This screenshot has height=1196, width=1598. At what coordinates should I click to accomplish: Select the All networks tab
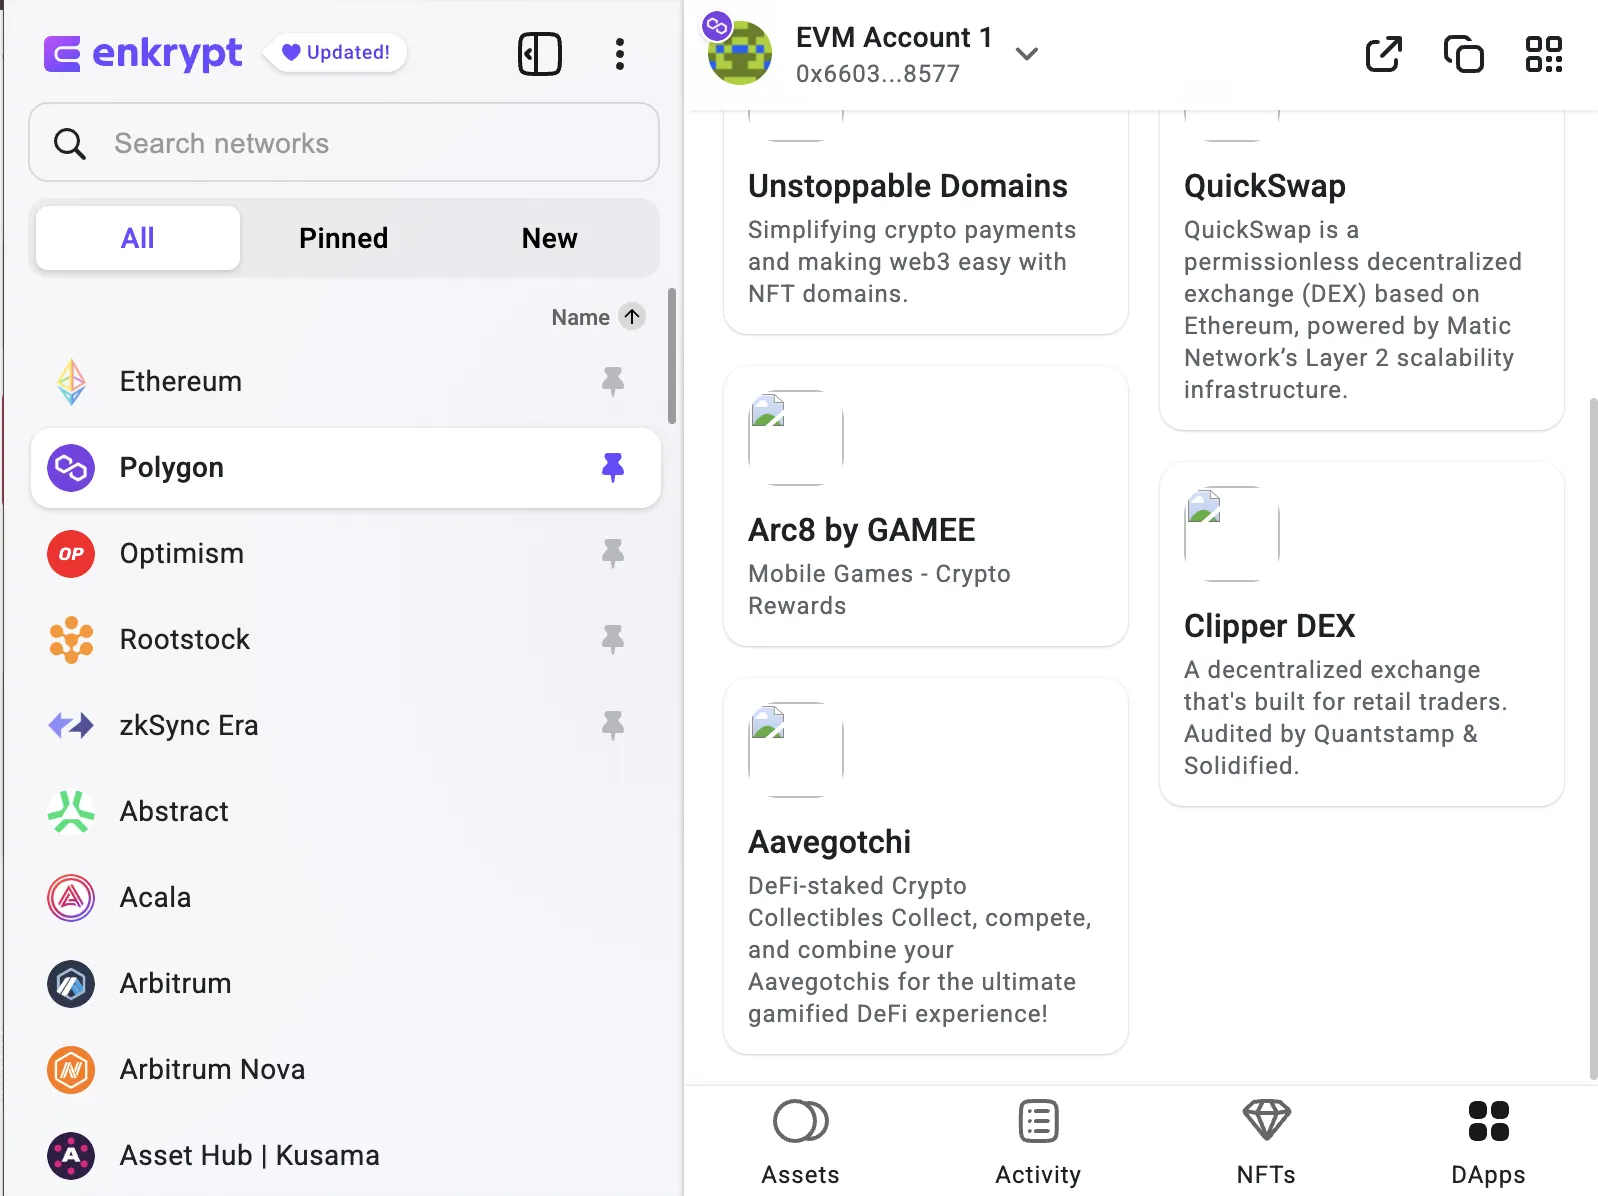[138, 238]
